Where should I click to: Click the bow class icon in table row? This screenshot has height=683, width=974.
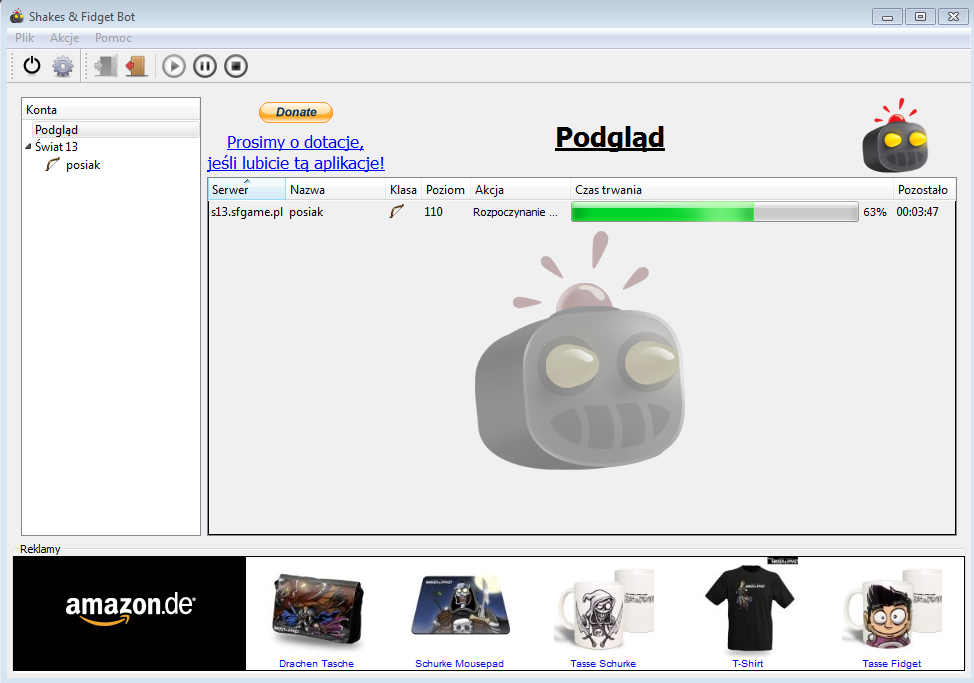[396, 211]
